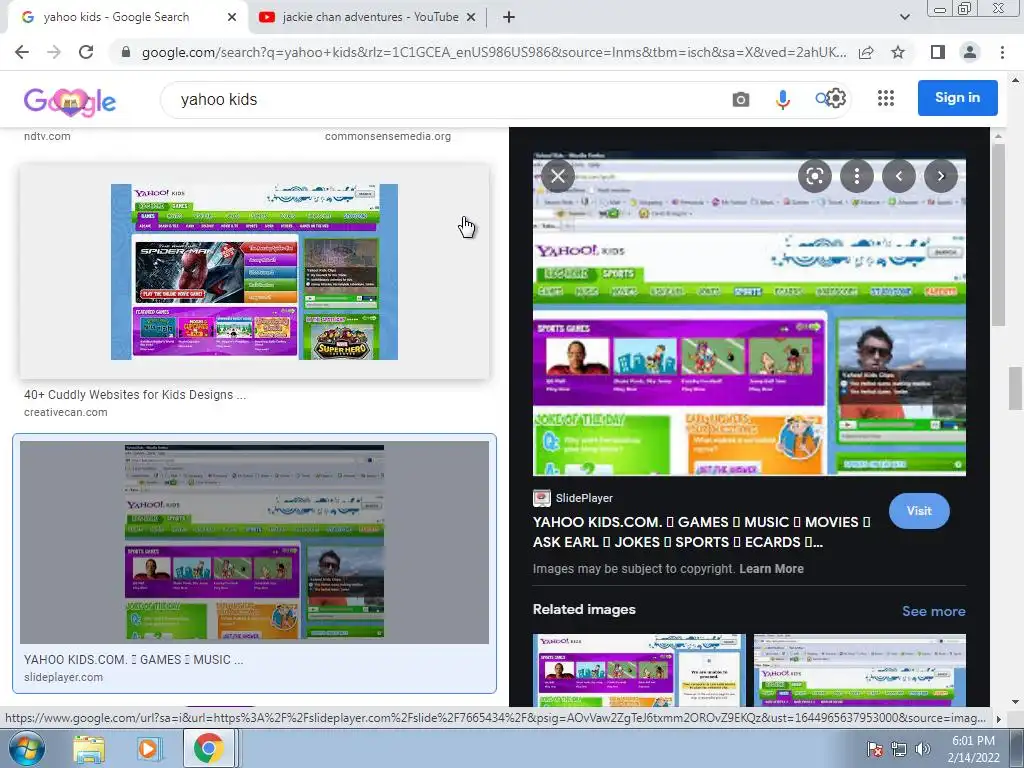Click slideplayer.com source text
Screen dimensions: 1024x768
point(63,677)
